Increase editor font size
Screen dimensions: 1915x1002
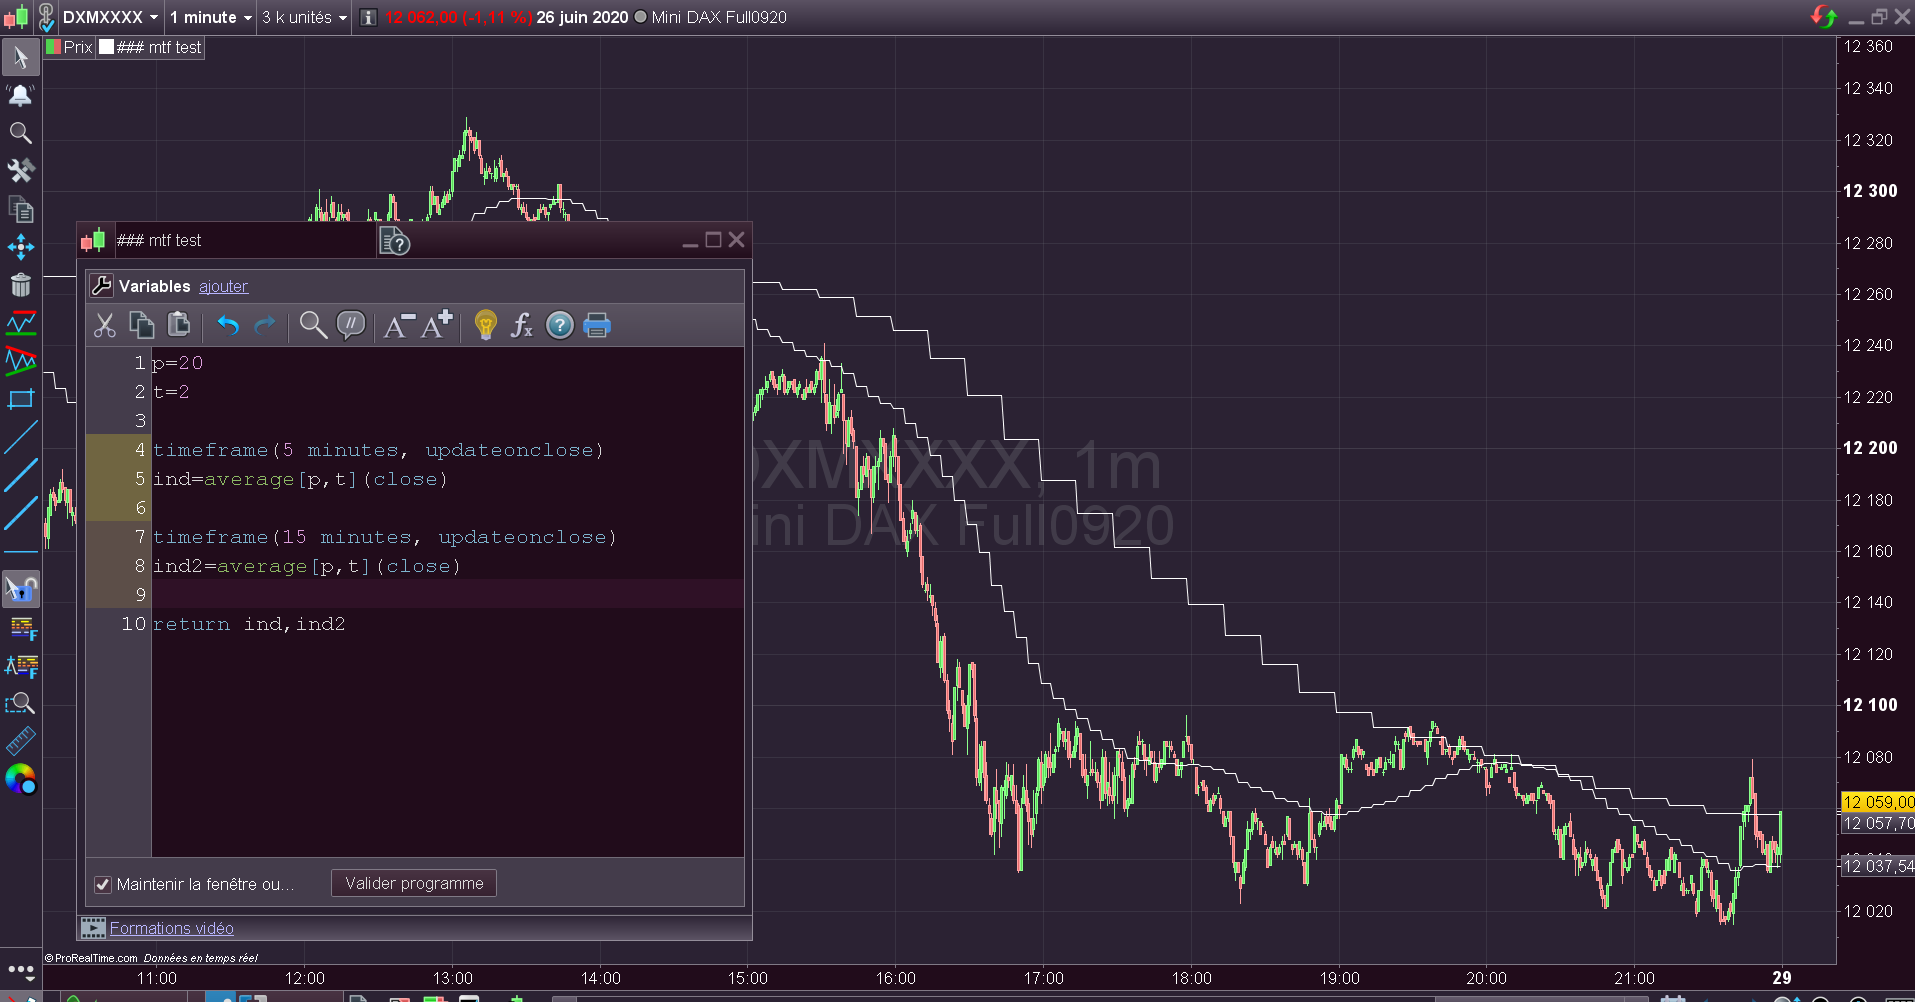coord(436,325)
